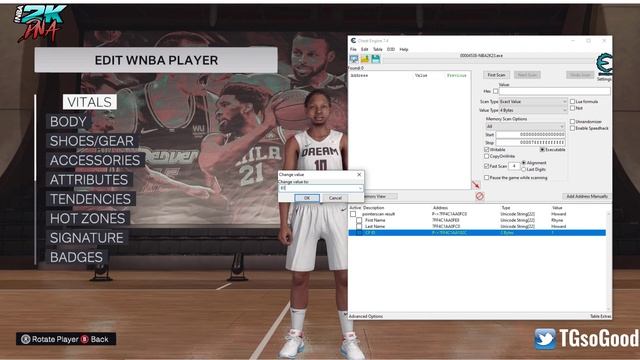Enable the Unrandomizer checkbox

[x=572, y=122]
